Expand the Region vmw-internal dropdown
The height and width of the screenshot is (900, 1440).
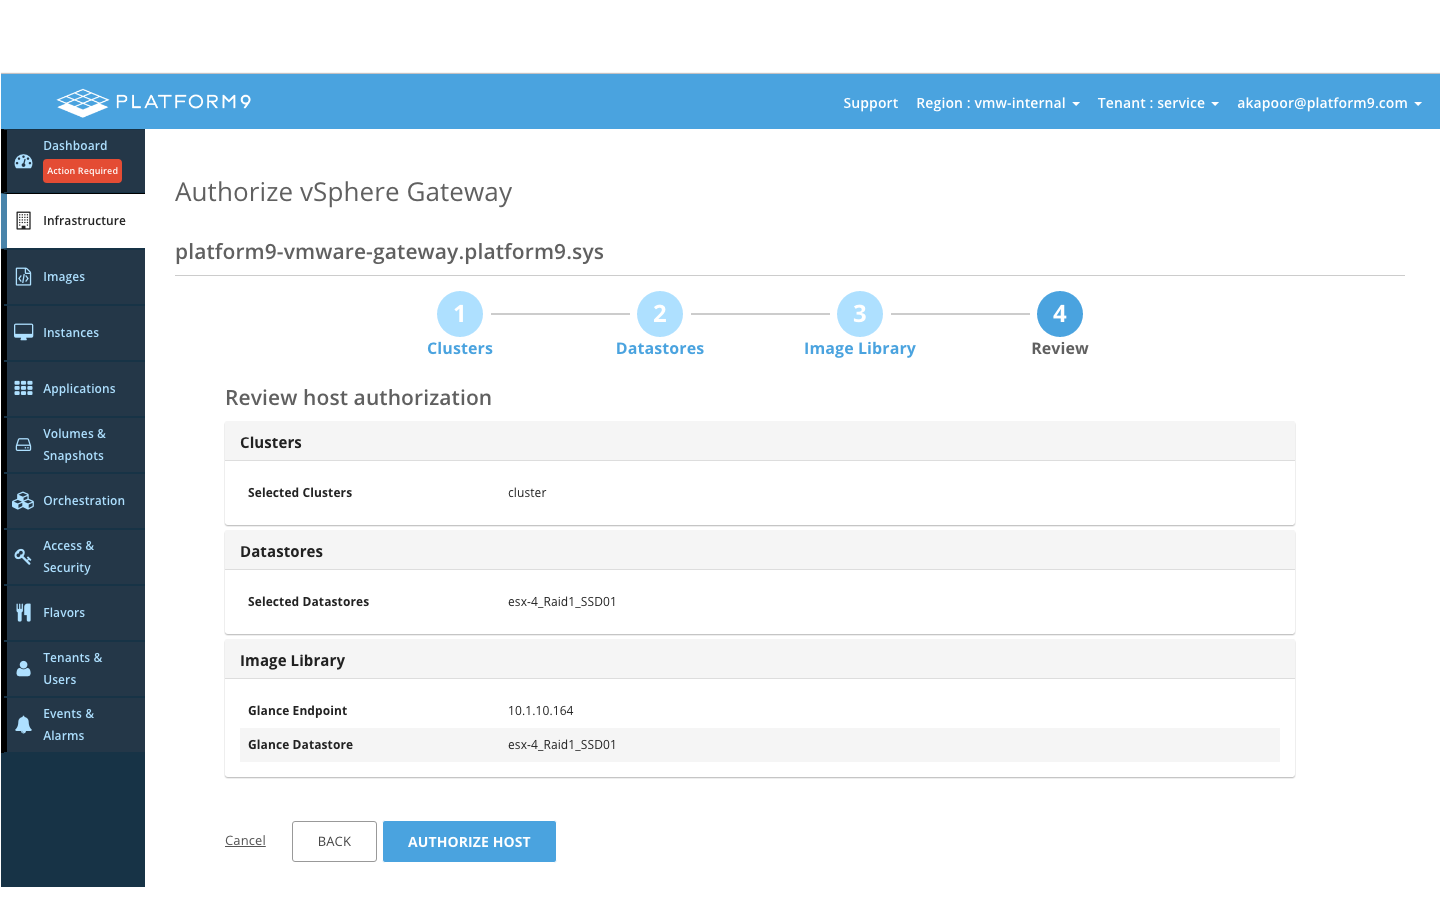[x=997, y=103]
